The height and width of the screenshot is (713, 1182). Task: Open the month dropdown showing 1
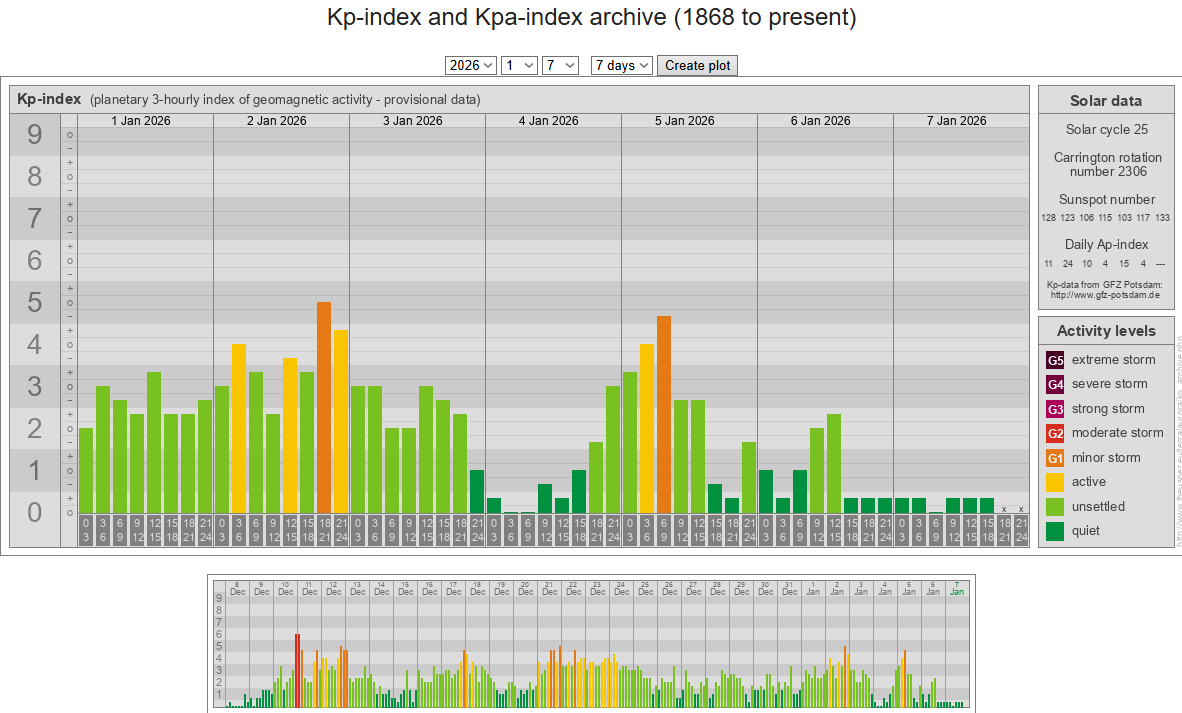(x=519, y=66)
